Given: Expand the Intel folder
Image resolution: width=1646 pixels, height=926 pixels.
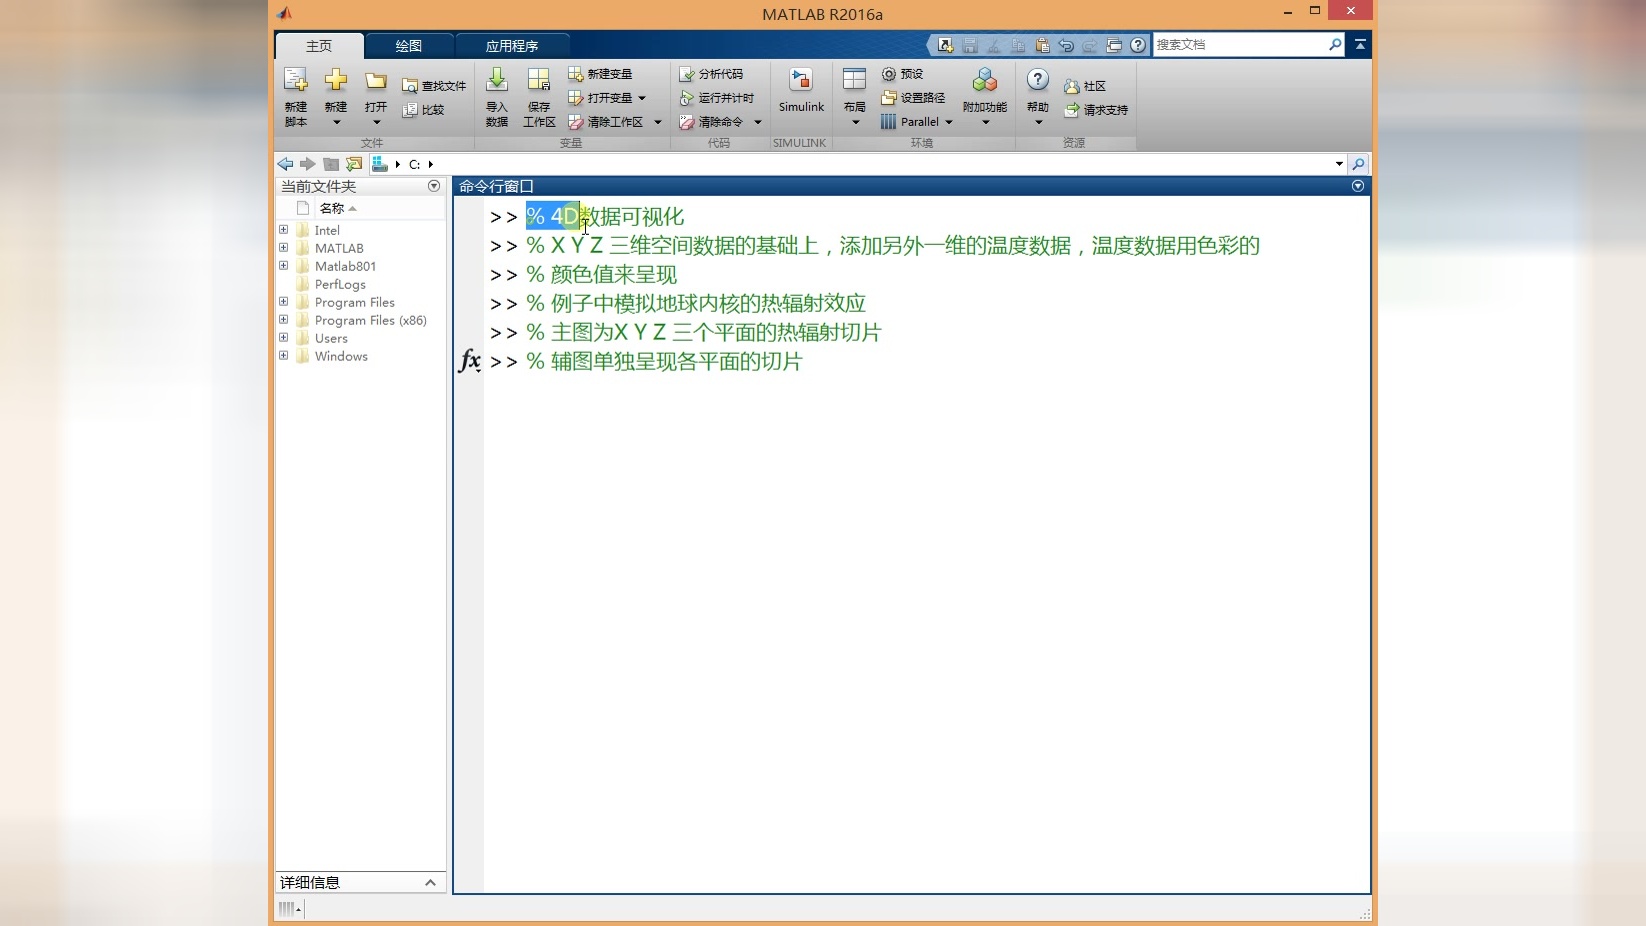Looking at the screenshot, I should coord(283,230).
